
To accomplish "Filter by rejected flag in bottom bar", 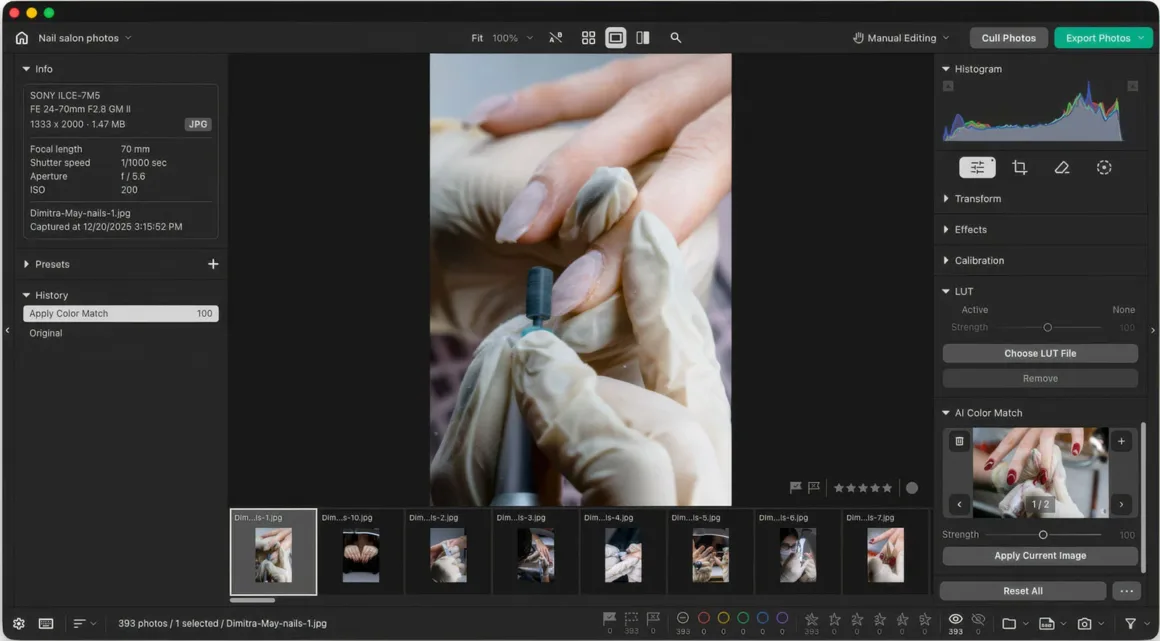I will pos(653,619).
